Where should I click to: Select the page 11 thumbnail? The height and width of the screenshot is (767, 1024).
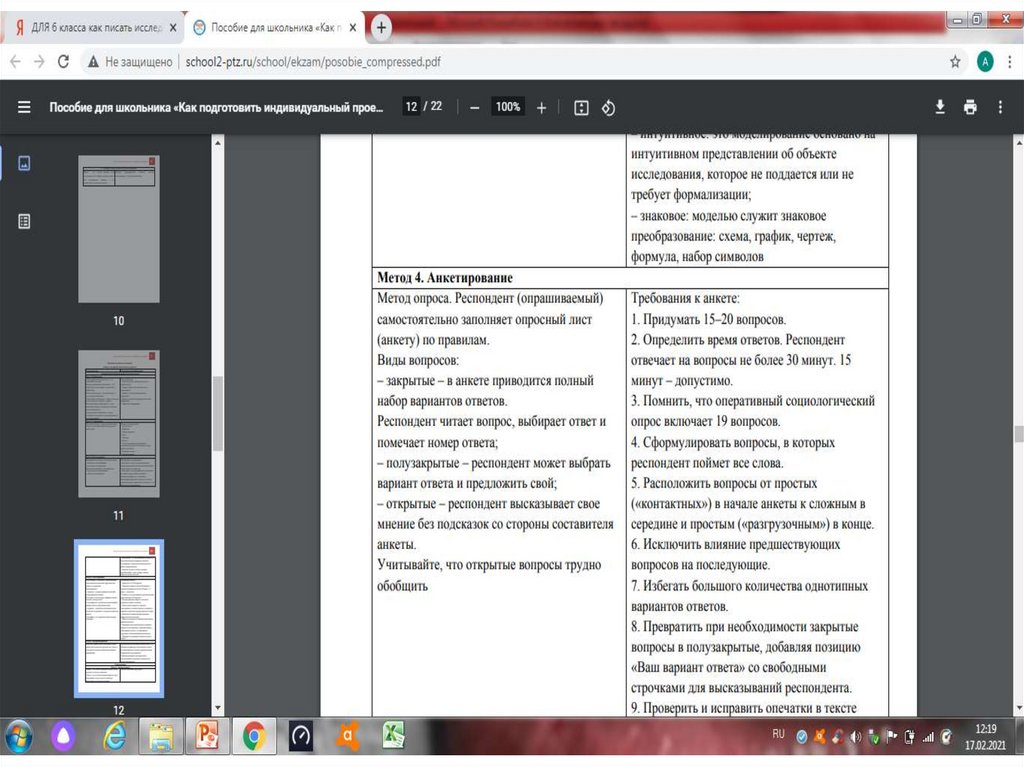click(x=118, y=423)
